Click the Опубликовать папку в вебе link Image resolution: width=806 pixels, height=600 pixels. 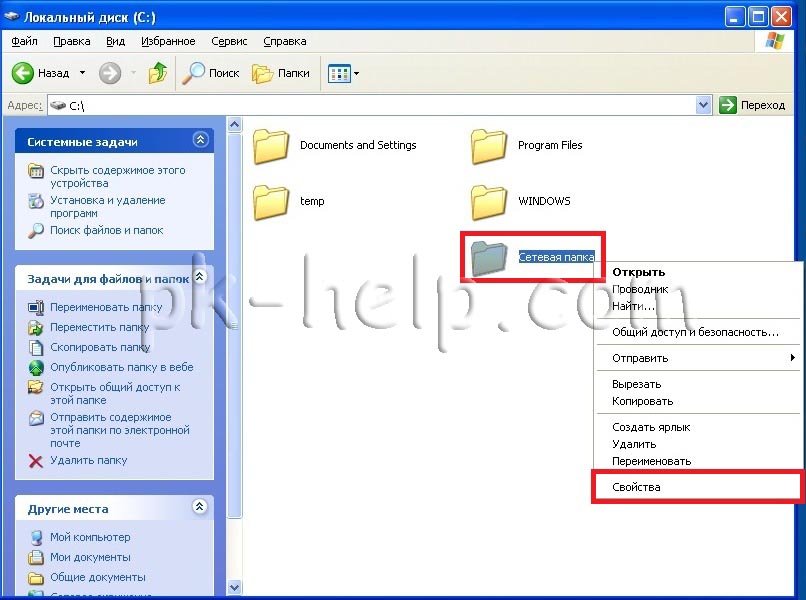[x=122, y=367]
